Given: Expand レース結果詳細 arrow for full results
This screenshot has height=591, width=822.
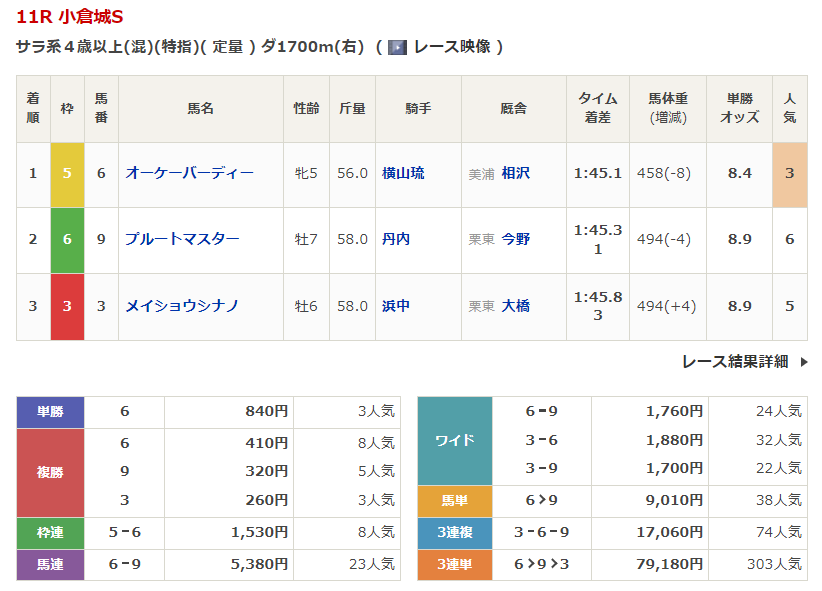Looking at the screenshot, I should (x=803, y=362).
